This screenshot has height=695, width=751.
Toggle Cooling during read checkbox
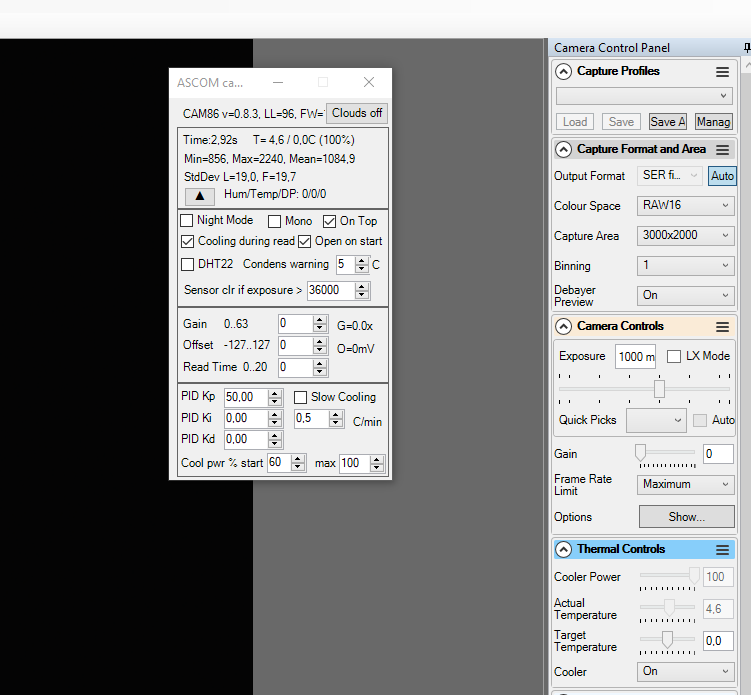pos(188,241)
